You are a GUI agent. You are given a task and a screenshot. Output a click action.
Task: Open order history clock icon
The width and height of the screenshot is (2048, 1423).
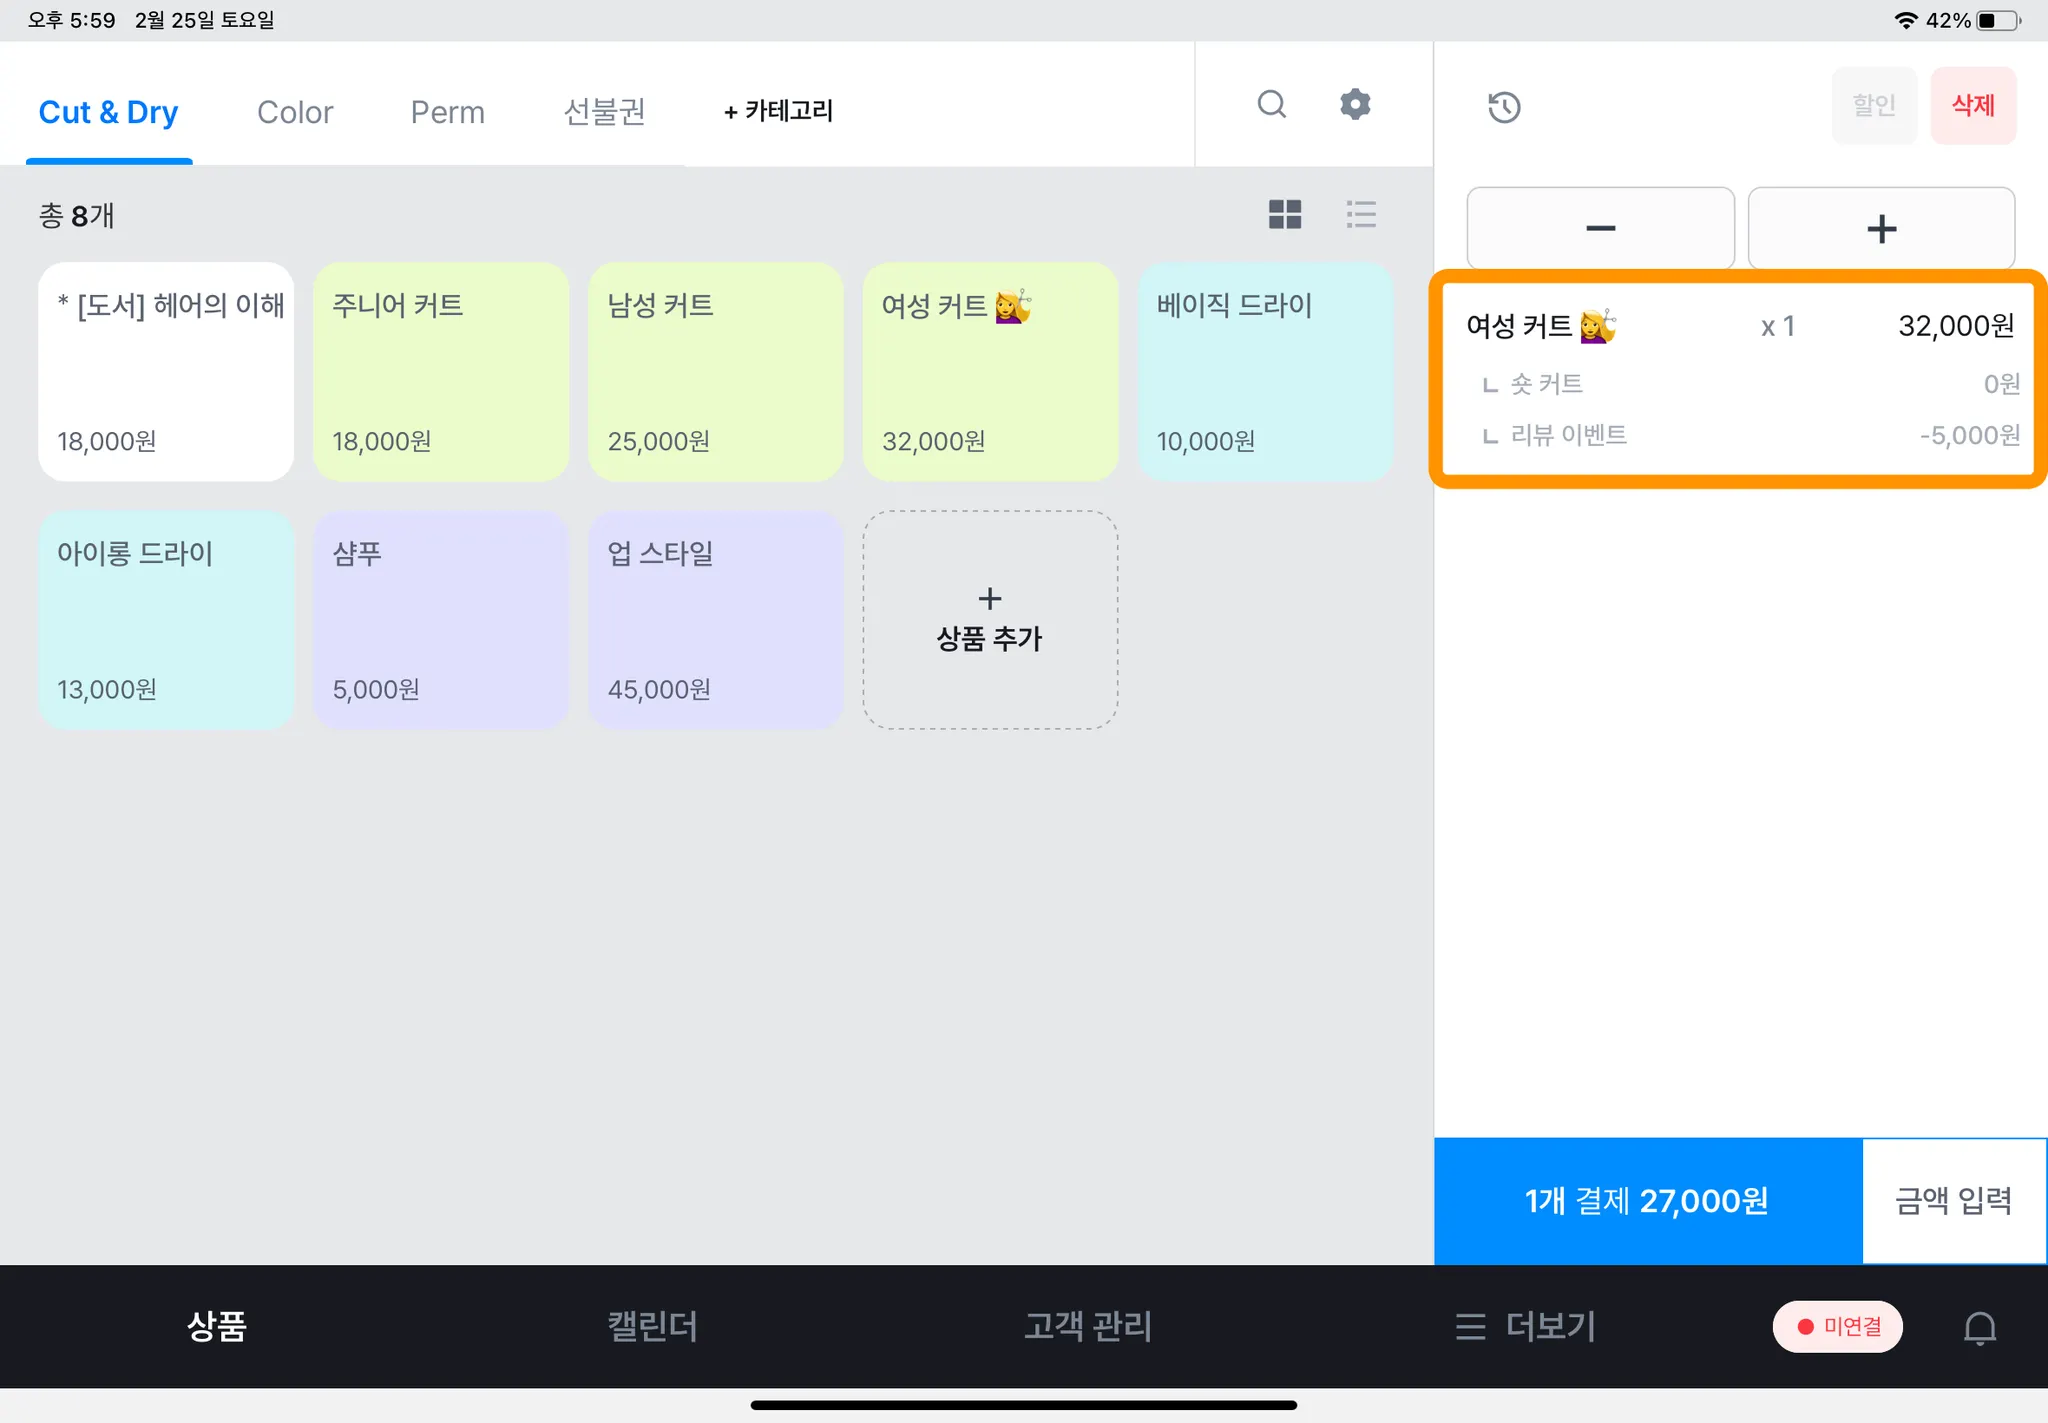pyautogui.click(x=1504, y=107)
